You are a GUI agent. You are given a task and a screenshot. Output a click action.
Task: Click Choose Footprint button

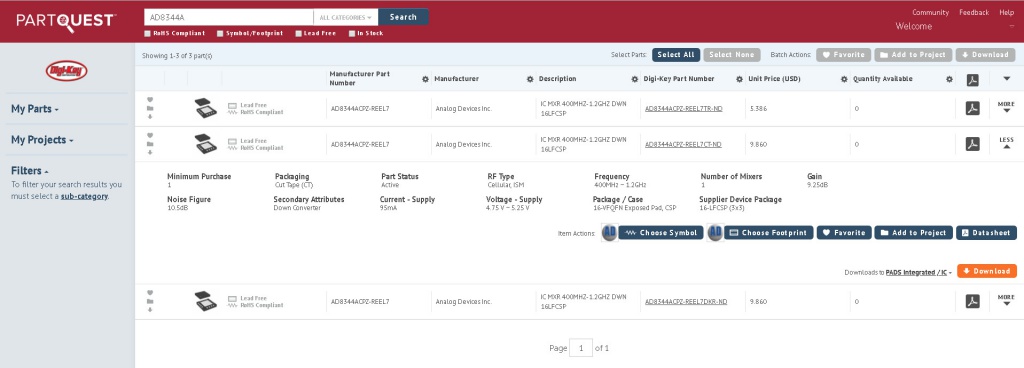[769, 233]
